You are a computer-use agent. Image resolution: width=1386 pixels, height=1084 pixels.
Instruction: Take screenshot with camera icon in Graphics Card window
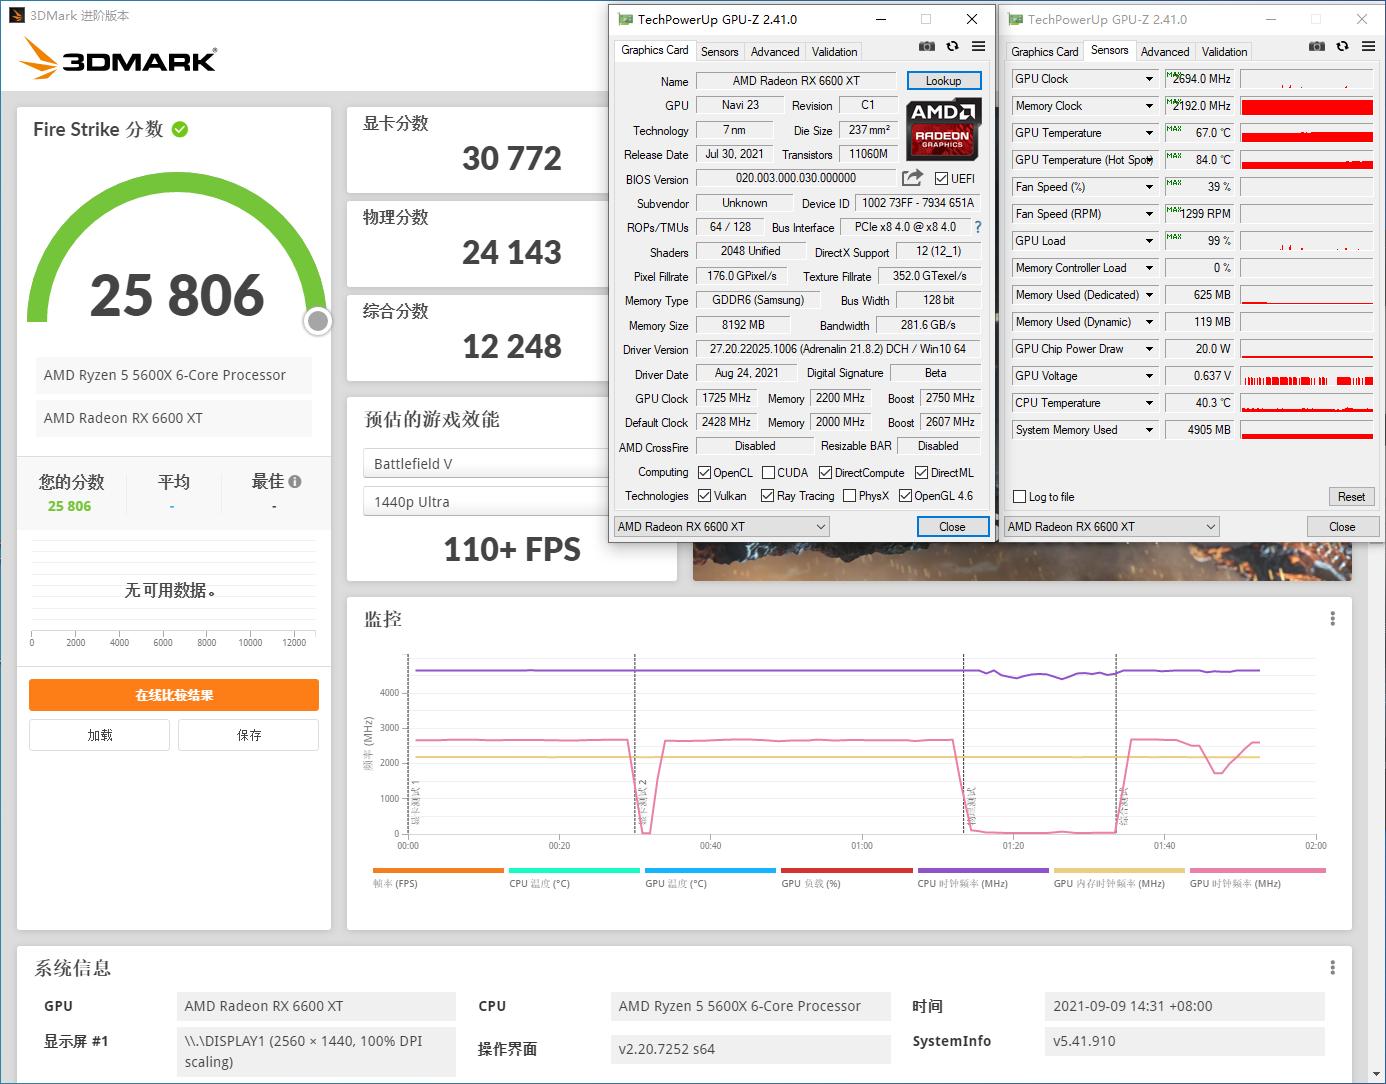coord(927,47)
